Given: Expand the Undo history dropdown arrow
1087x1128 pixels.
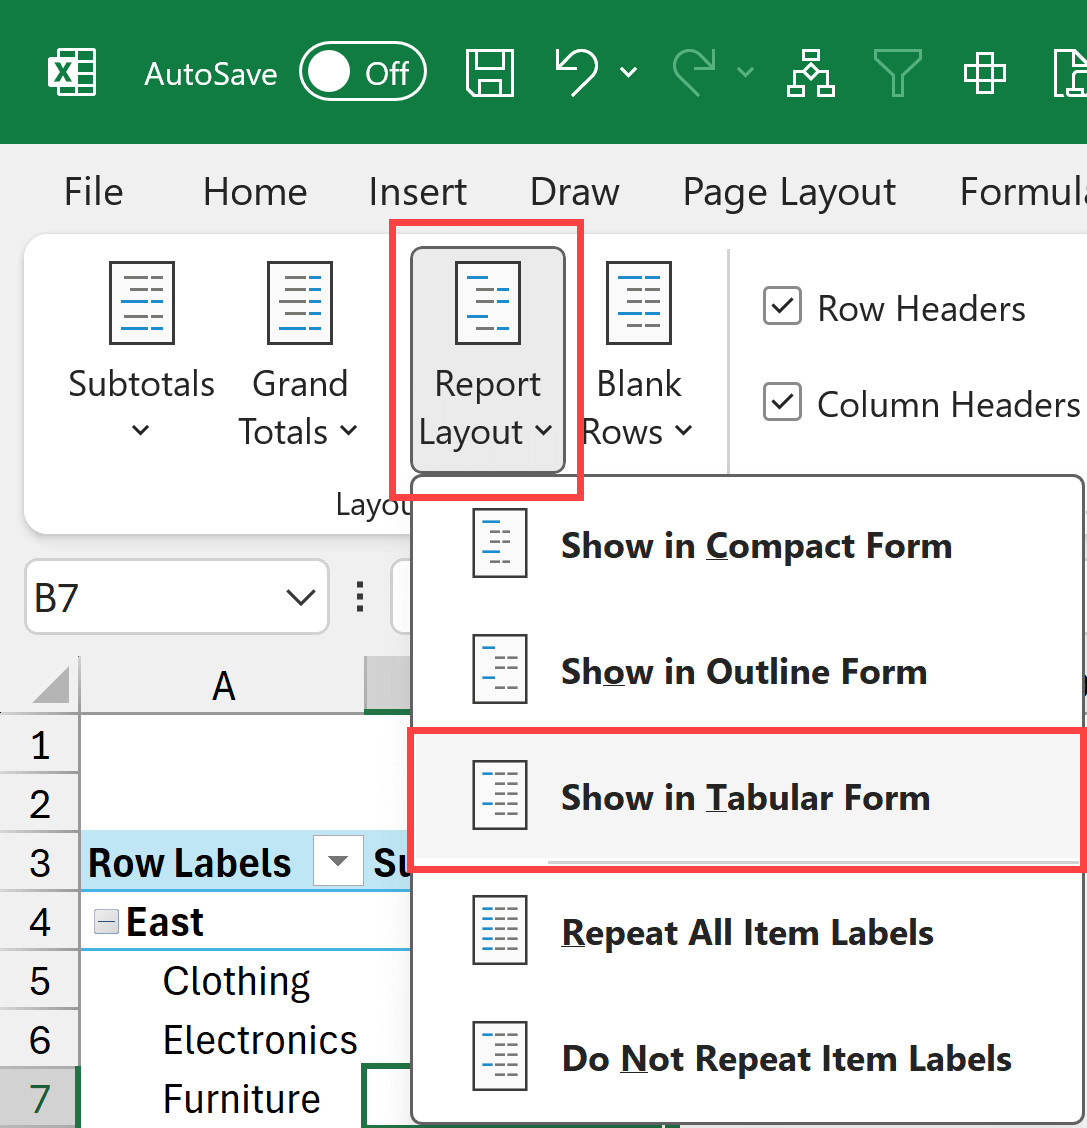Looking at the screenshot, I should 629,73.
